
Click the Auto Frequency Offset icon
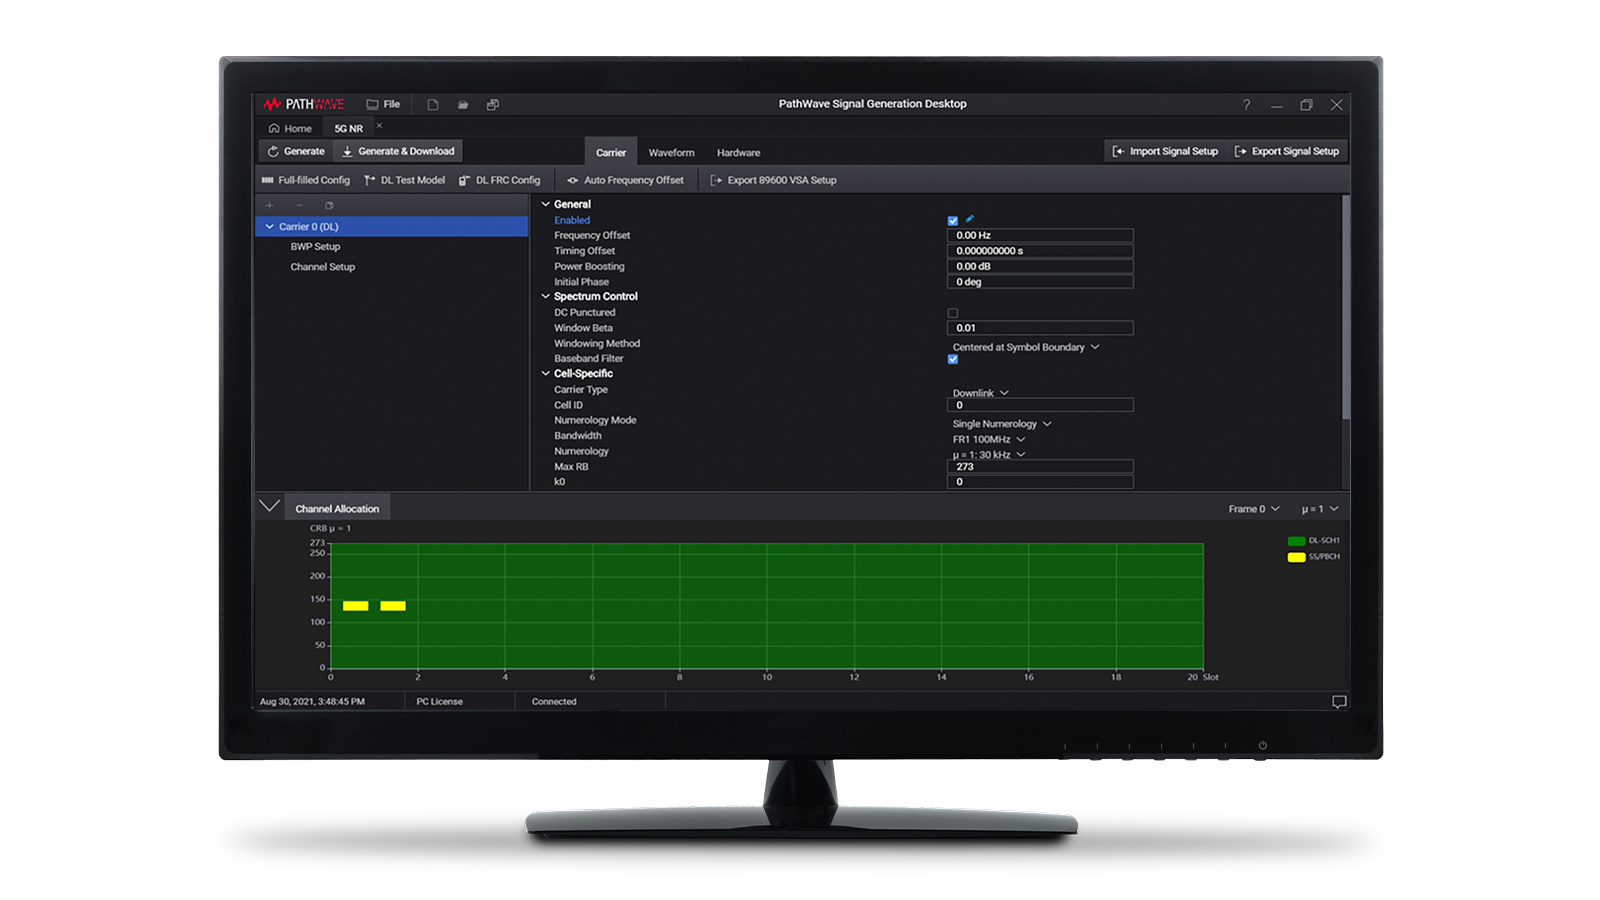point(572,180)
